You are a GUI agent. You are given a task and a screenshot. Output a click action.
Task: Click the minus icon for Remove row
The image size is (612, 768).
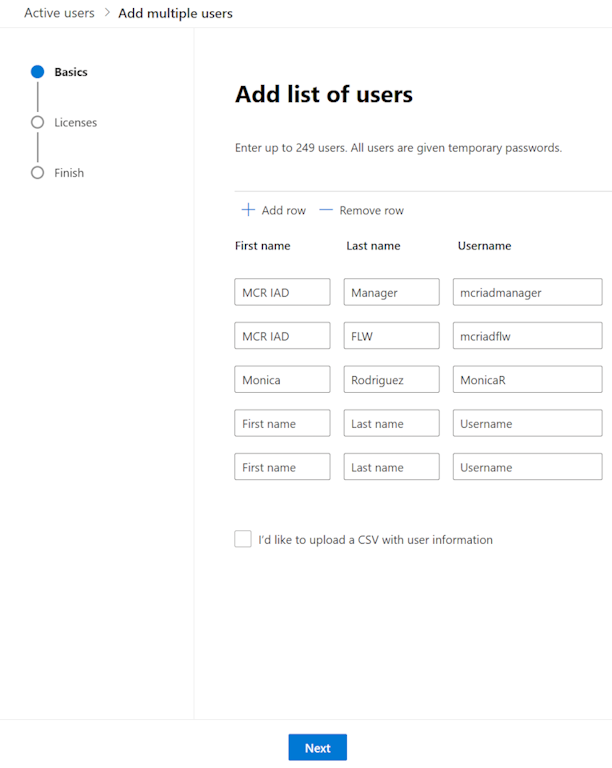pyautogui.click(x=325, y=210)
